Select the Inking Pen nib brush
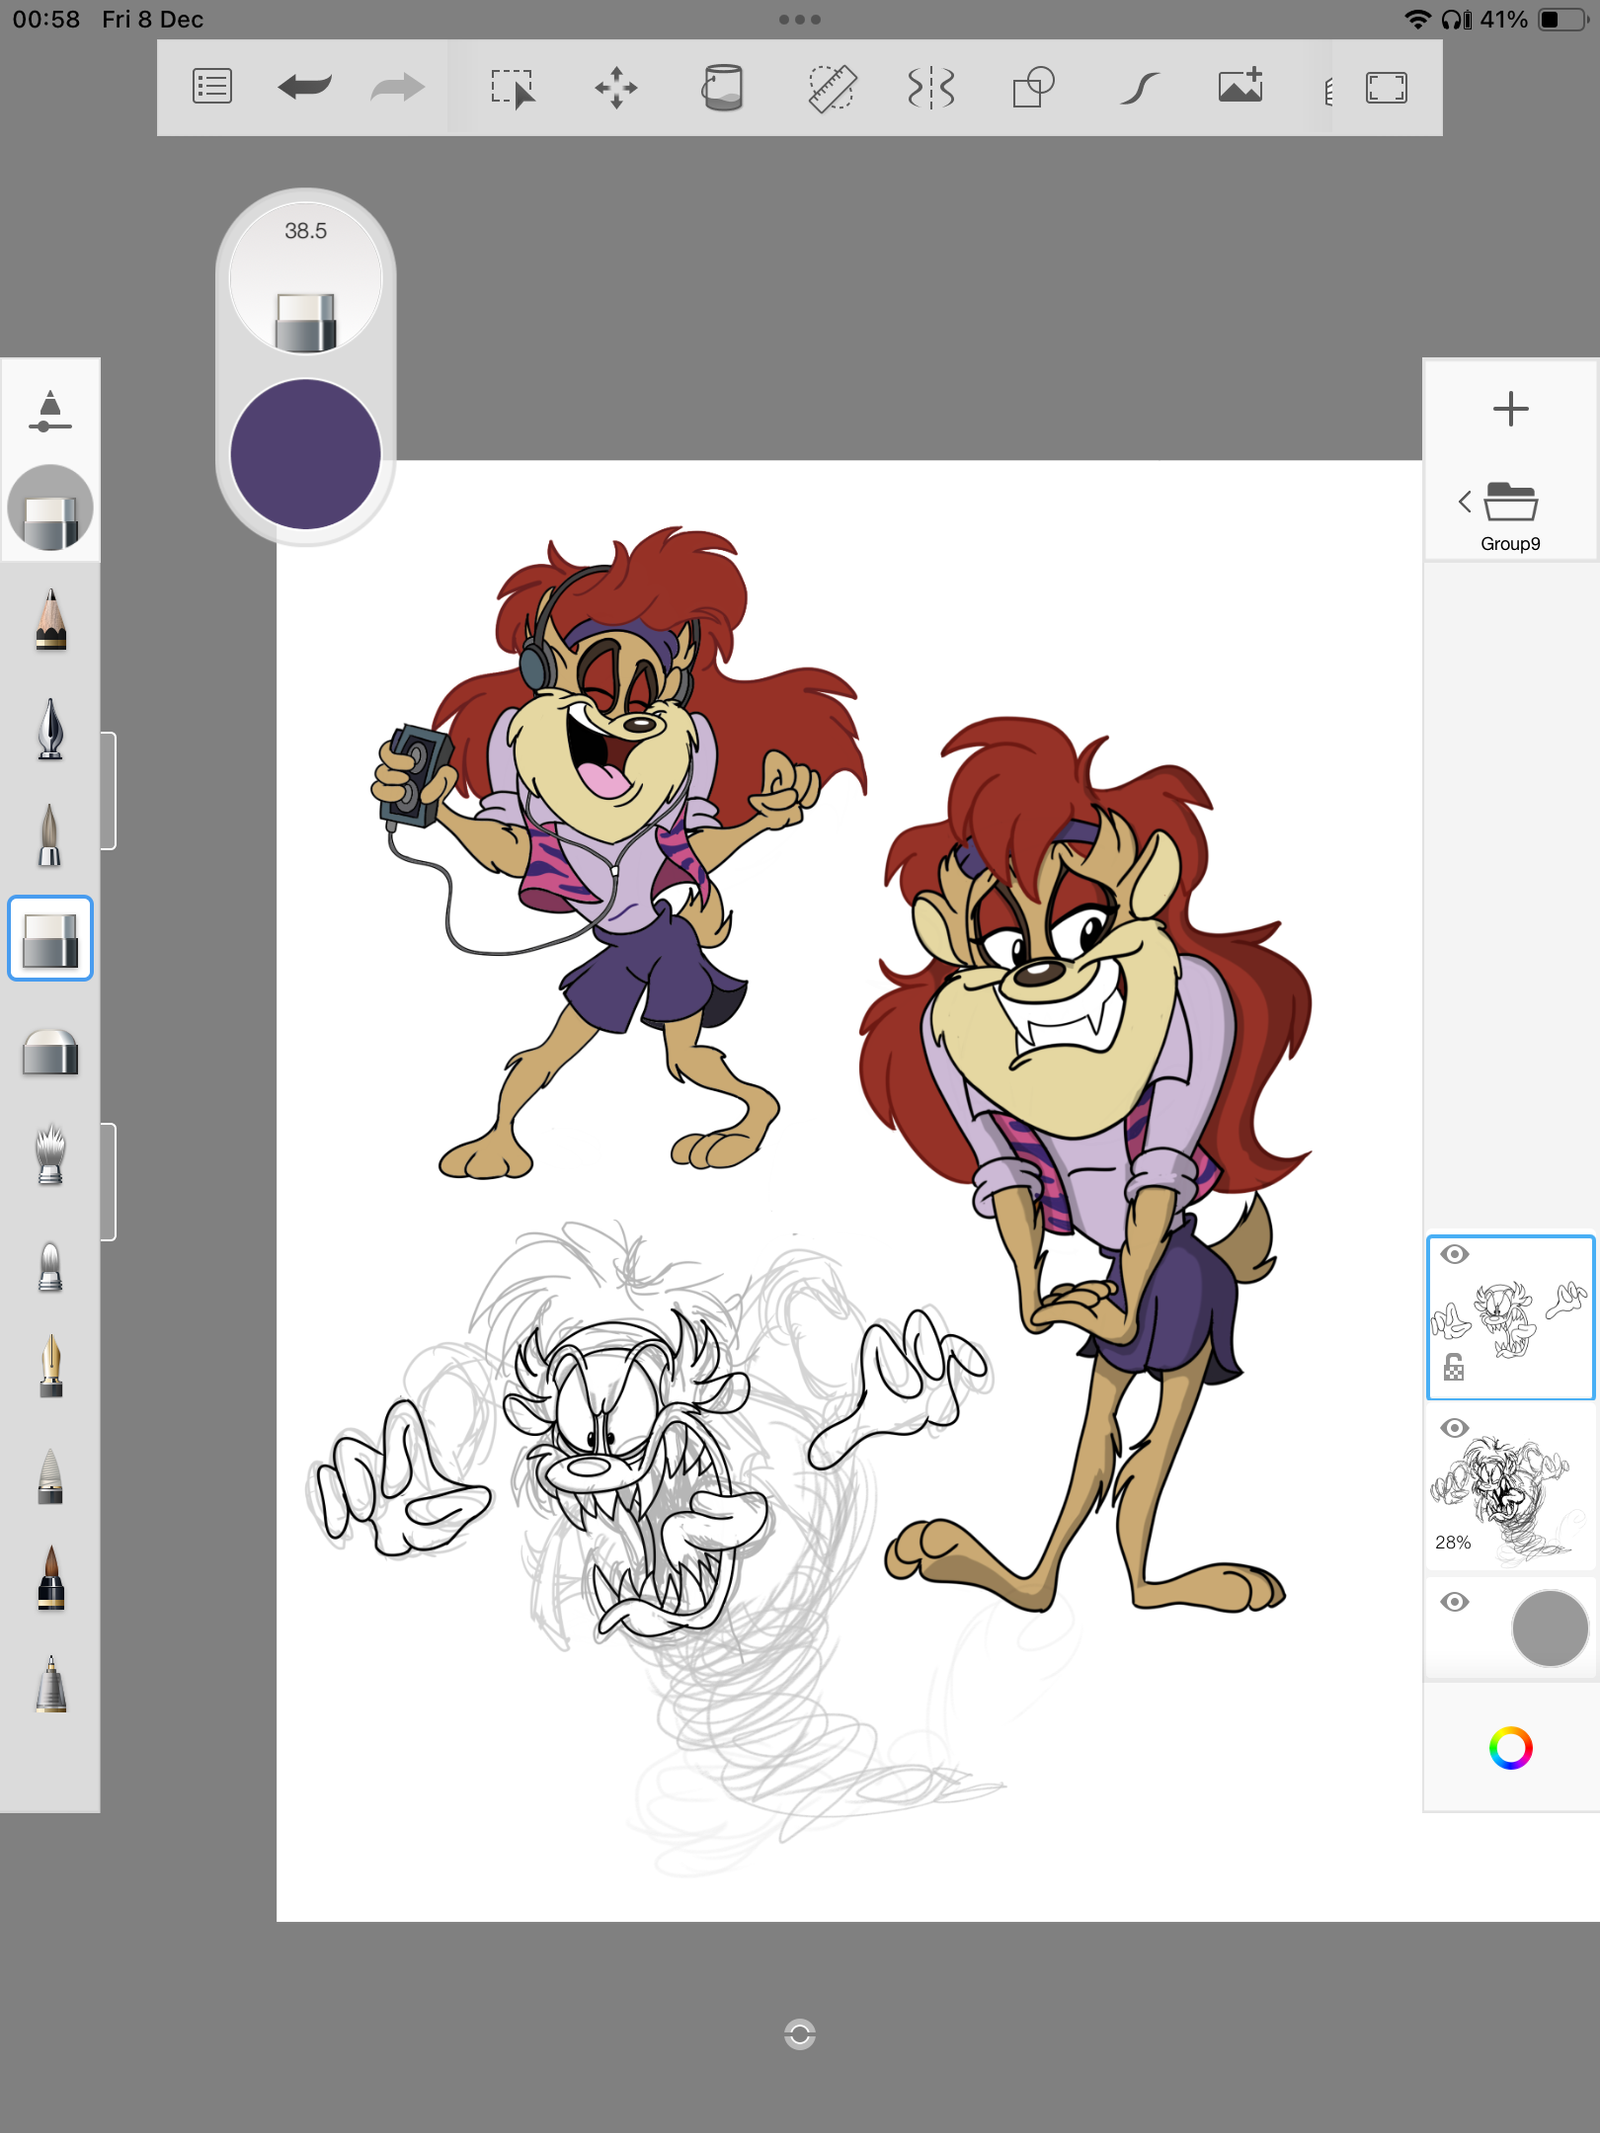The width and height of the screenshot is (1600, 2133). pos(50,729)
